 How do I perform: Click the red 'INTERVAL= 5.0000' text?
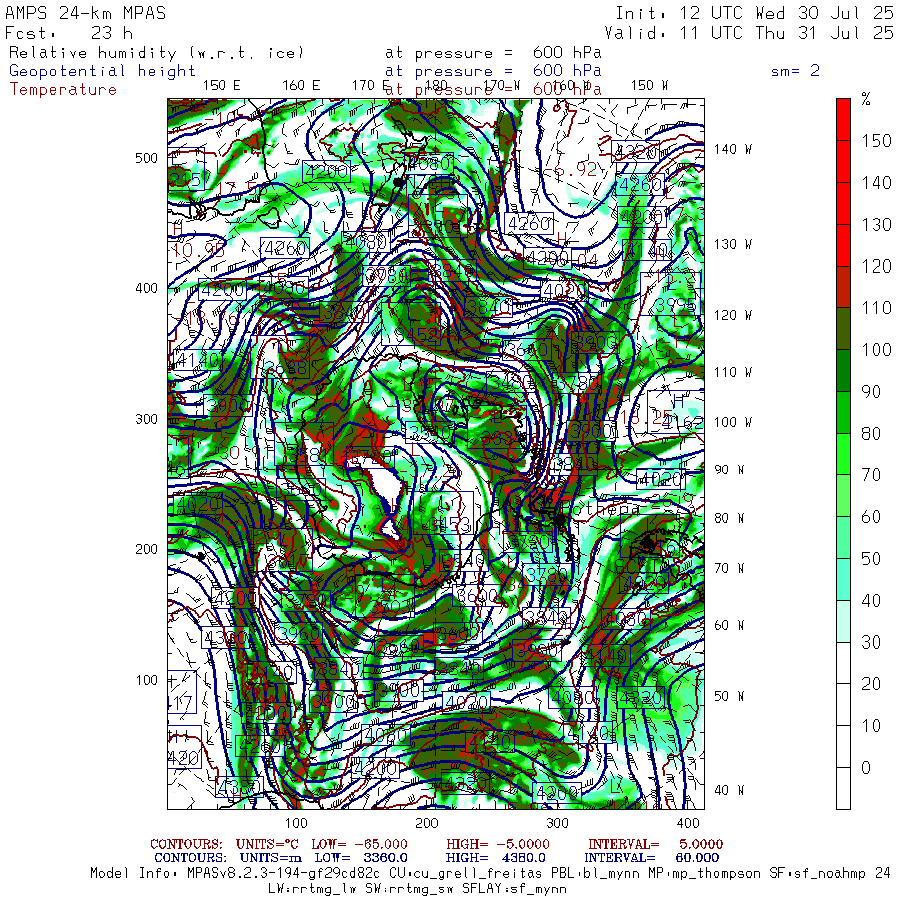point(655,844)
